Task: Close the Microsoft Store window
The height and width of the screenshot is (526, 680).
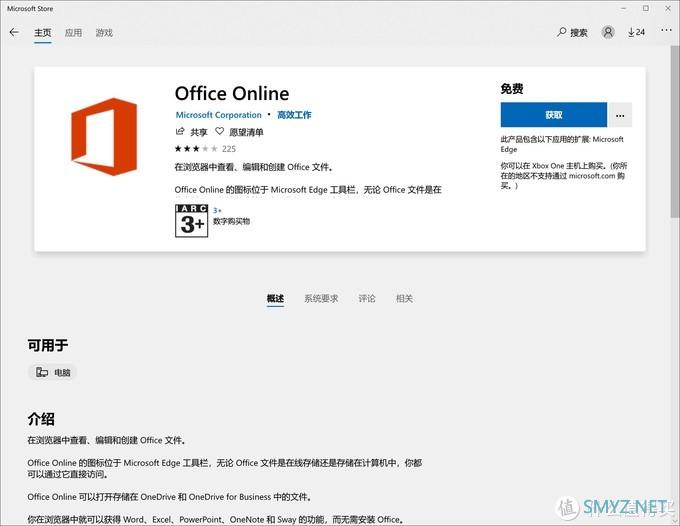Action: [668, 8]
